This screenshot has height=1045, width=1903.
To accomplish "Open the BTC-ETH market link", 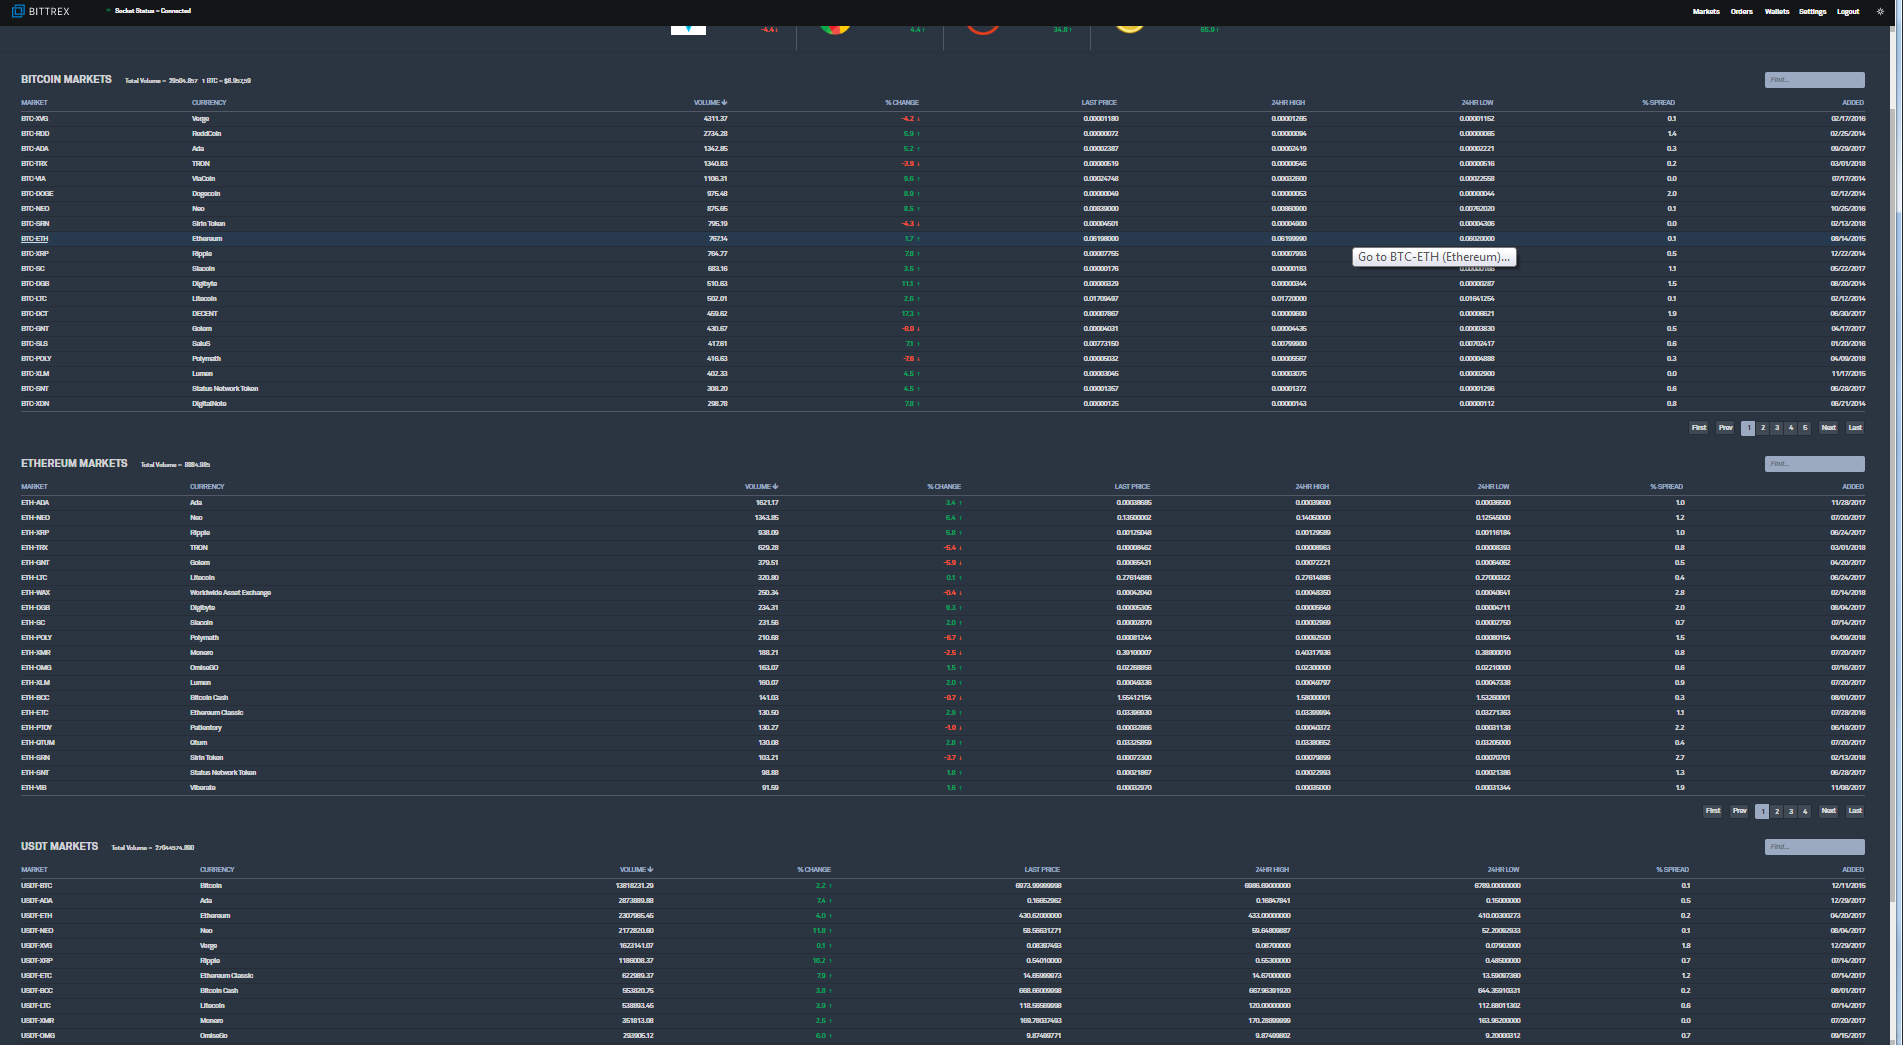I will [x=34, y=239].
